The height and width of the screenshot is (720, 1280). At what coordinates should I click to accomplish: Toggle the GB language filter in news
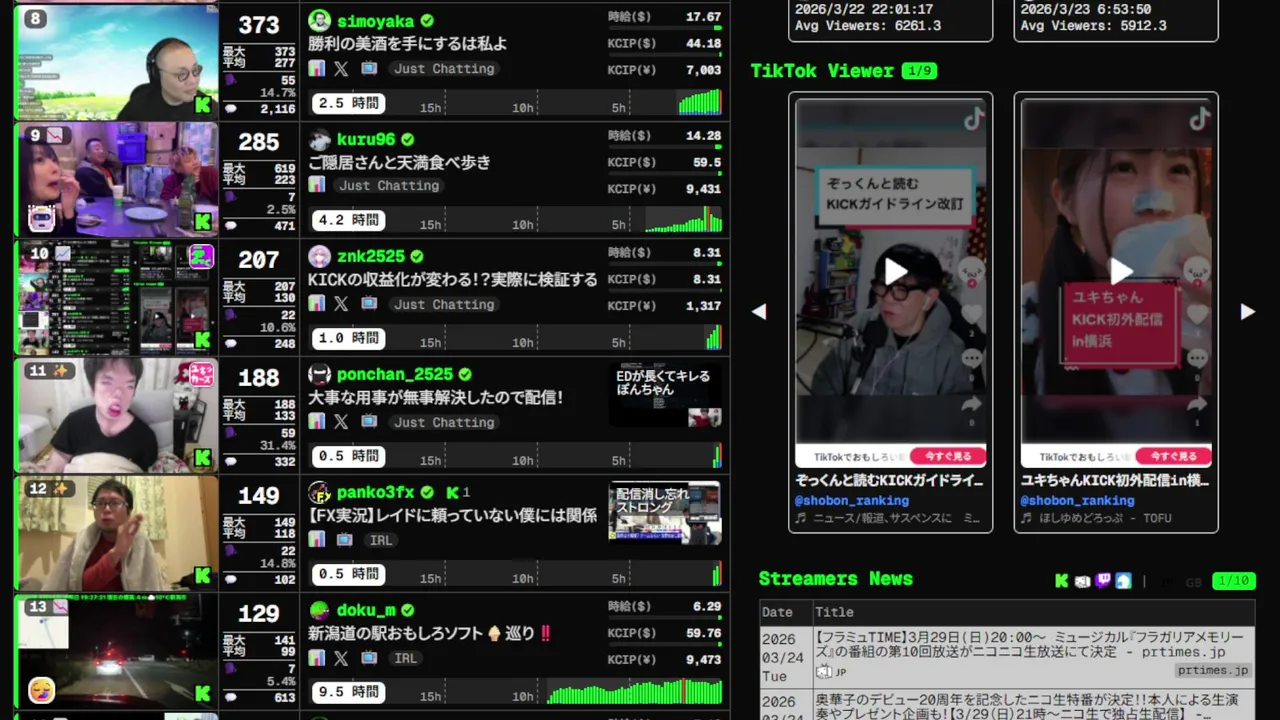pos(1193,582)
